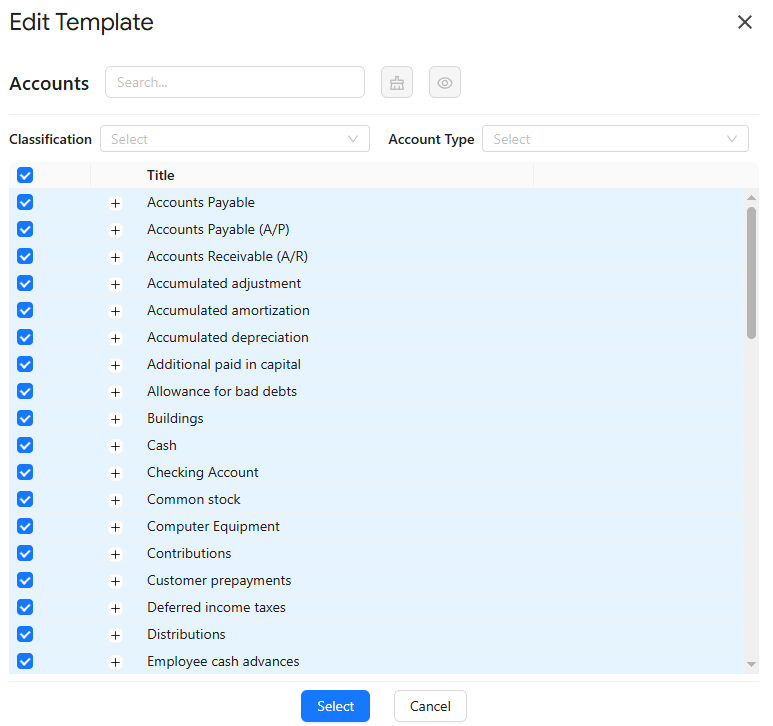The image size is (773, 726).
Task: Uncheck the Accounts Payable (A/P) checkbox
Action: point(25,229)
